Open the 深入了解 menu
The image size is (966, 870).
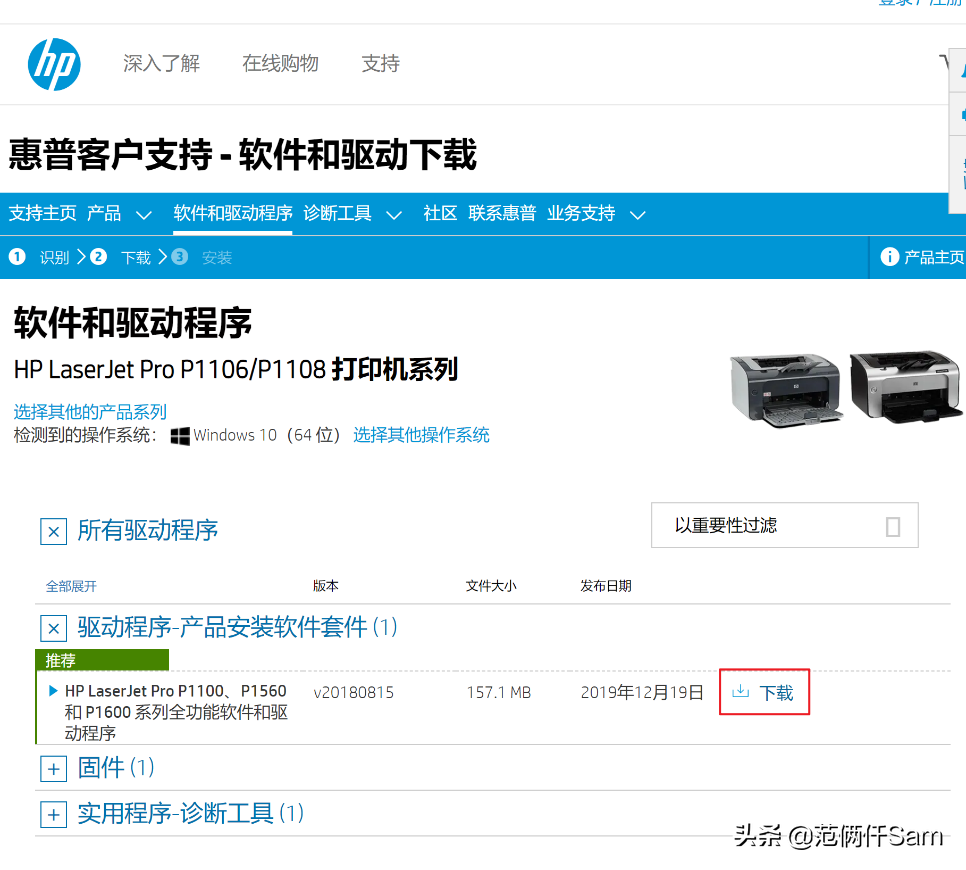161,63
